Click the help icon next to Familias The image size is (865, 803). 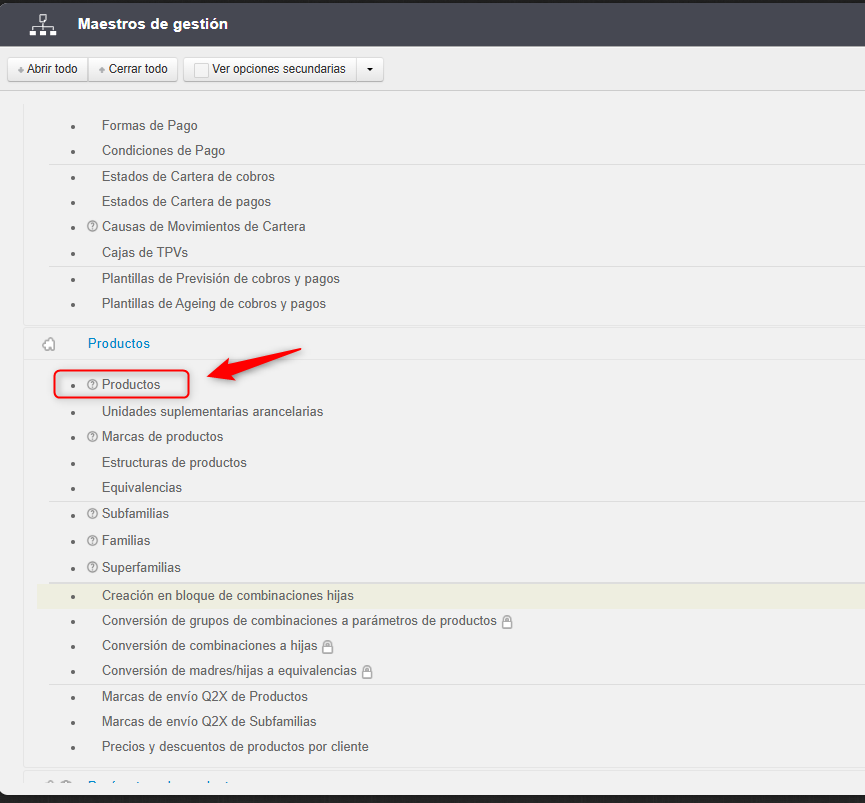(93, 541)
